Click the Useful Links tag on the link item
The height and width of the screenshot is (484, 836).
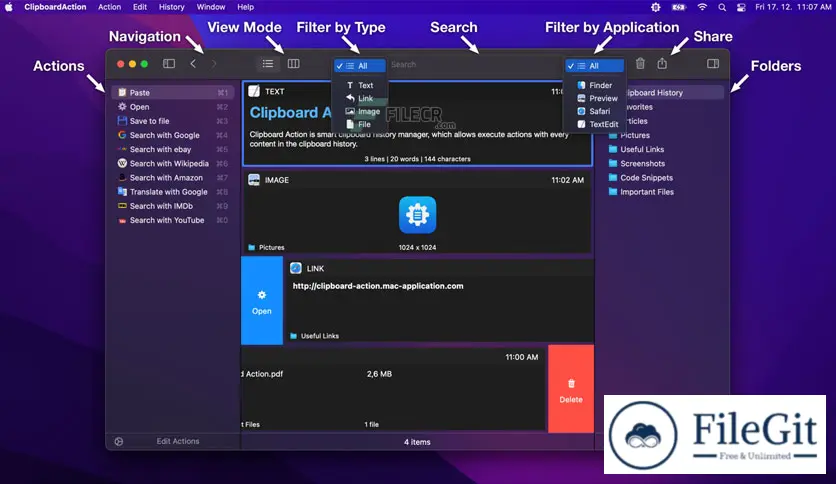click(x=315, y=336)
